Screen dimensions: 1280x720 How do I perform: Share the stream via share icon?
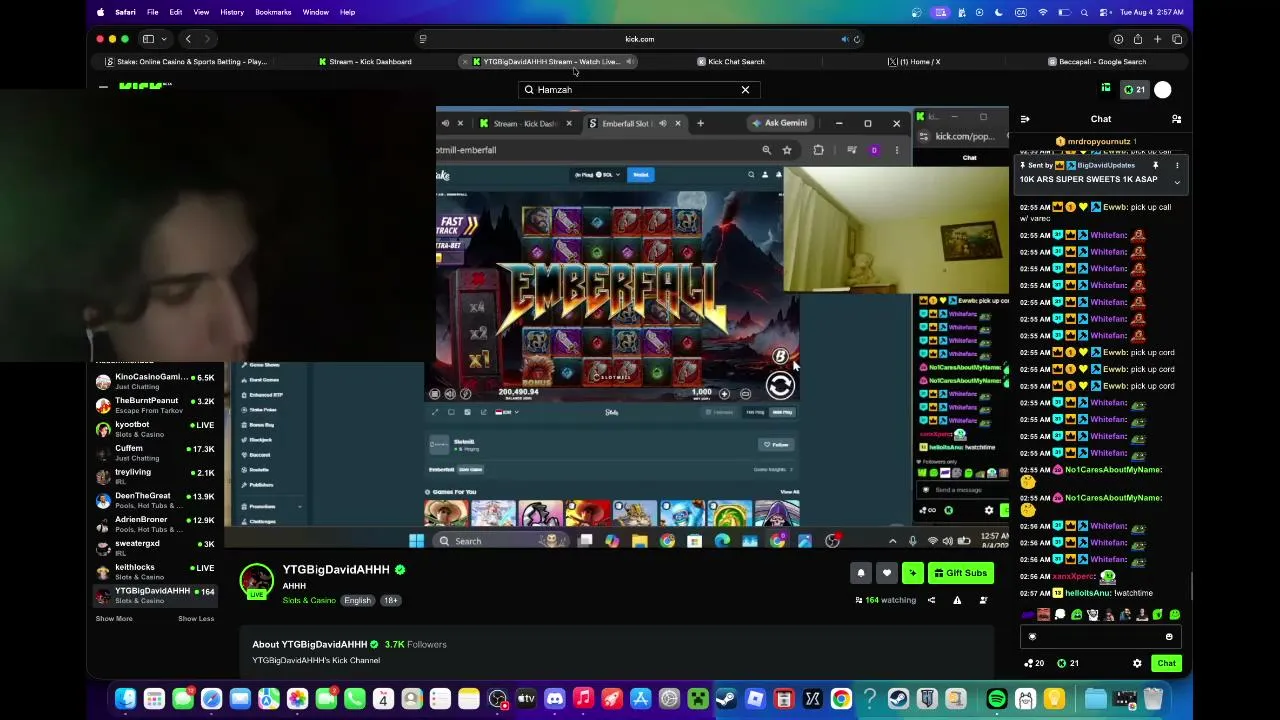(931, 600)
